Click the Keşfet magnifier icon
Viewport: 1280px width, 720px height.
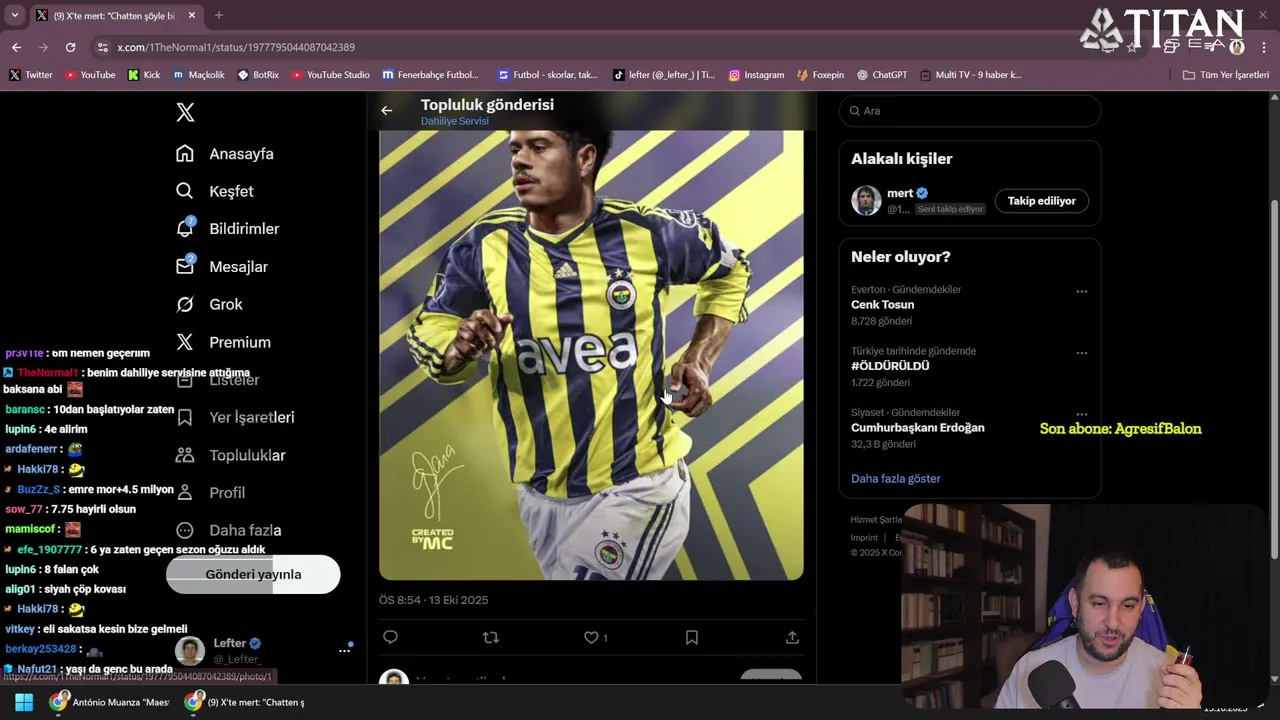185,191
